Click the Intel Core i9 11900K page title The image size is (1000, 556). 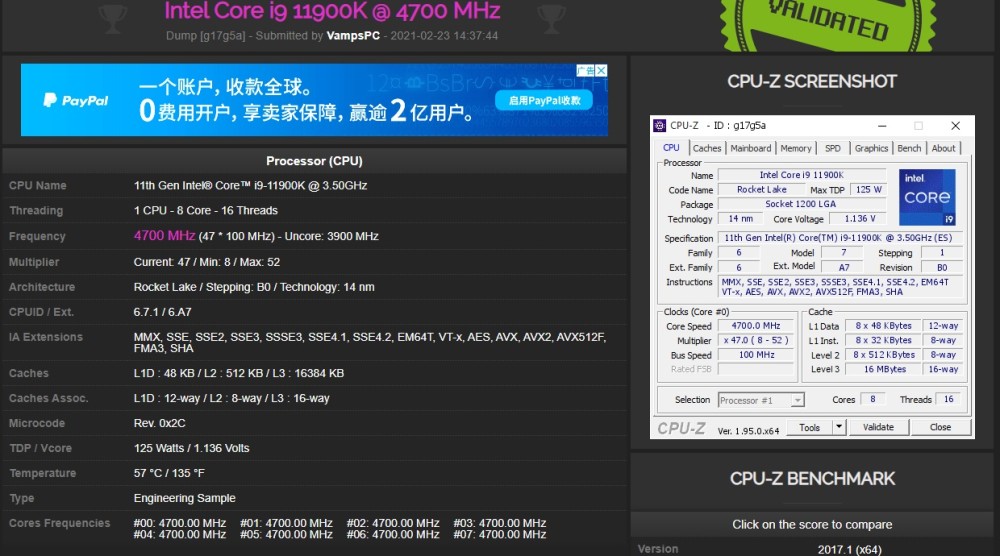pyautogui.click(x=332, y=11)
